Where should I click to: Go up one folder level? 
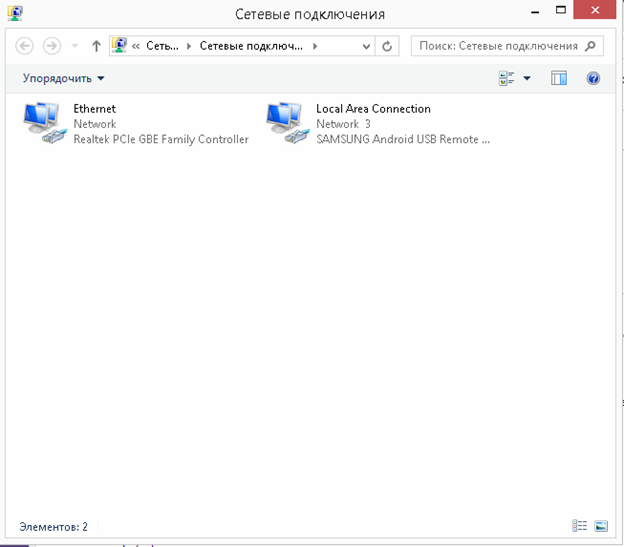tap(96, 46)
